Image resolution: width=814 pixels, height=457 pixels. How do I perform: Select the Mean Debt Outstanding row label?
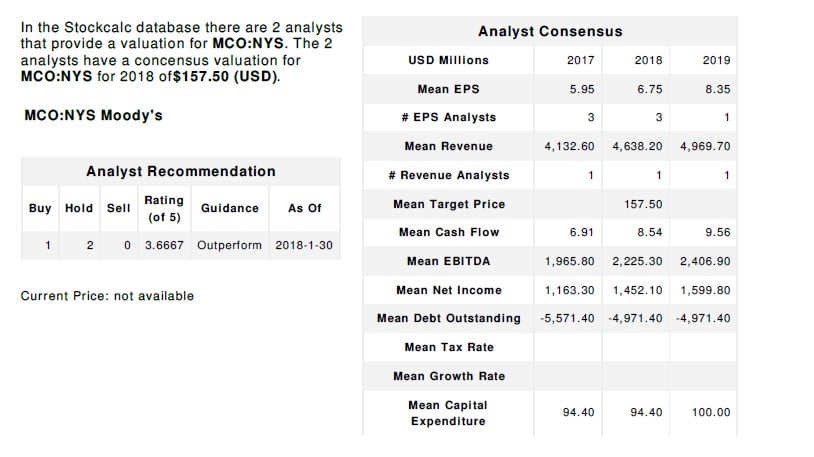[x=448, y=318]
